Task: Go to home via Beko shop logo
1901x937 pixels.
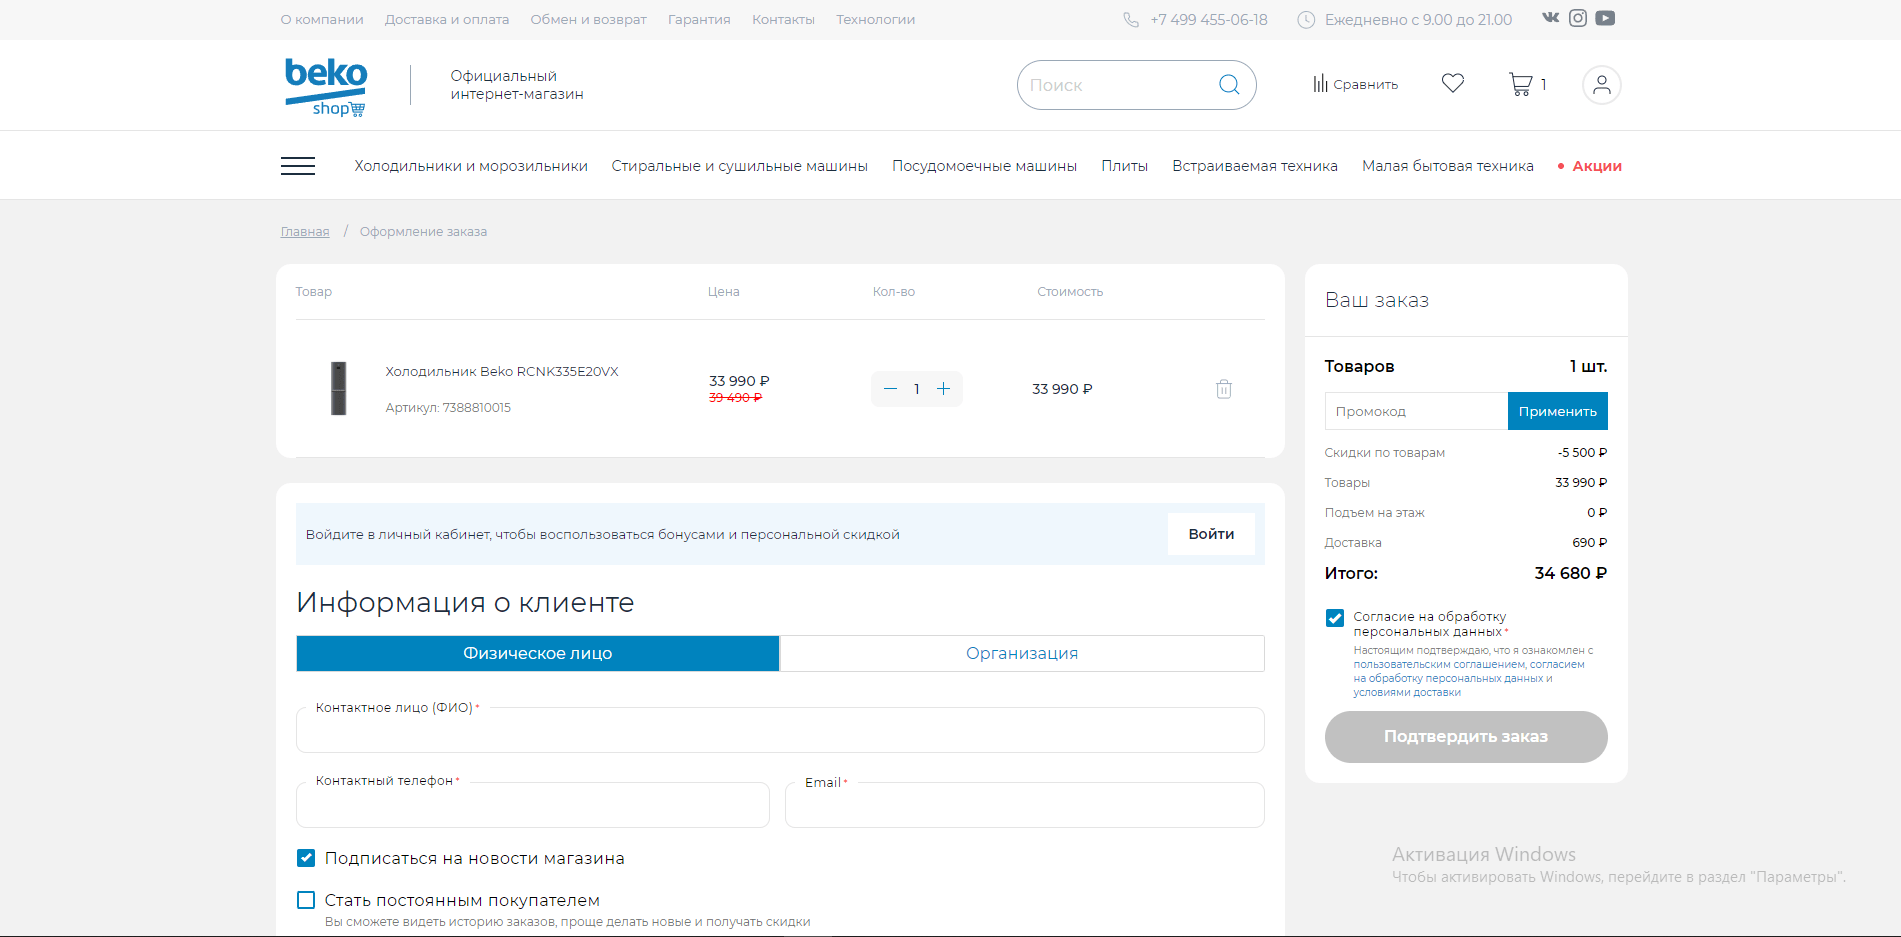Action: (x=326, y=87)
